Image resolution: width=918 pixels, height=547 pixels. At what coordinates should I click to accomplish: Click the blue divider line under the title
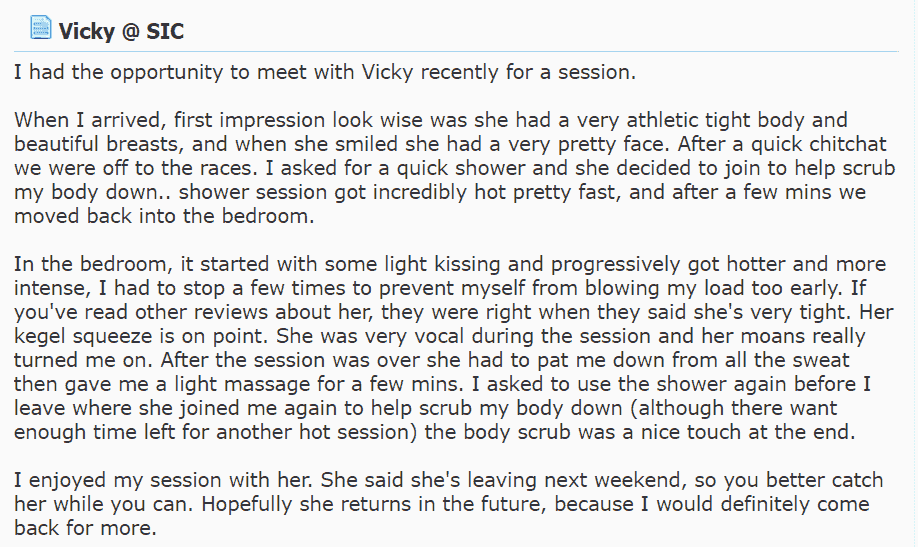pos(456,52)
